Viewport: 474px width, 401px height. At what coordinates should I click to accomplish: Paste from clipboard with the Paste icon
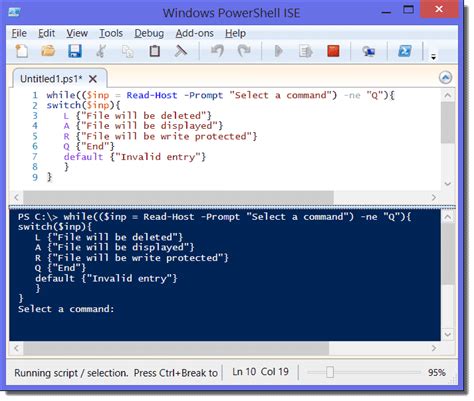pyautogui.click(x=154, y=51)
